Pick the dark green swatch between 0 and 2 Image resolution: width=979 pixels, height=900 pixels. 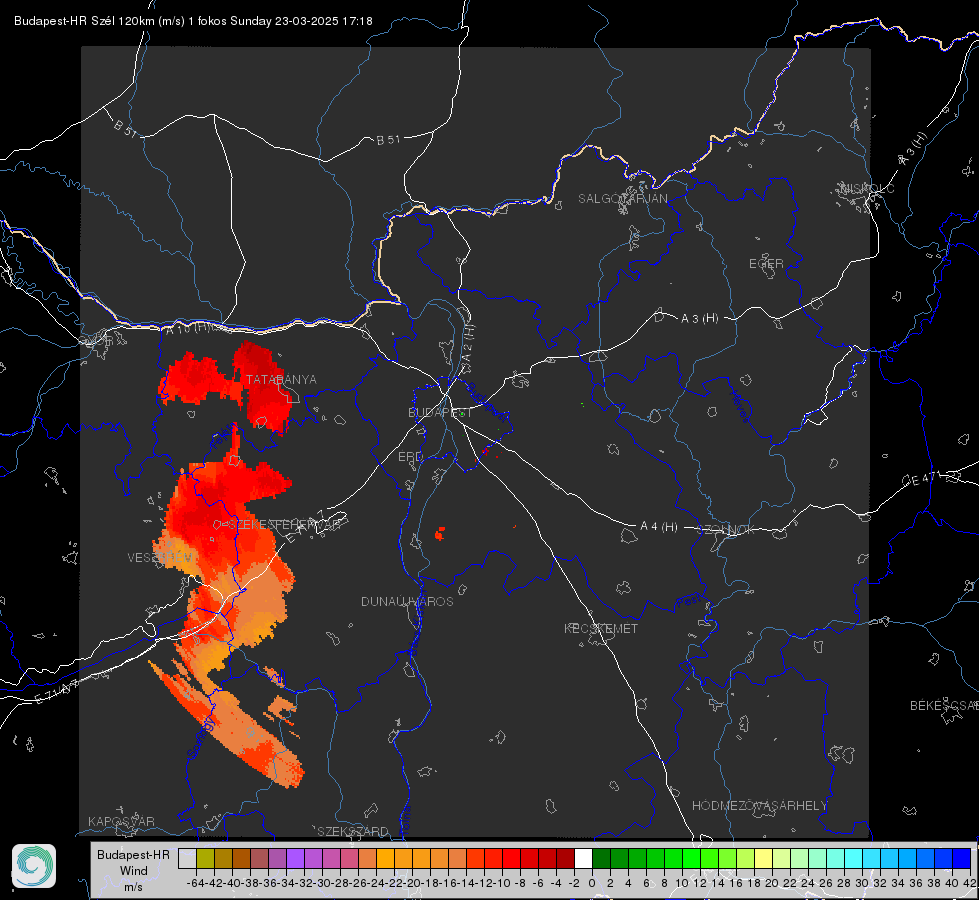click(601, 858)
